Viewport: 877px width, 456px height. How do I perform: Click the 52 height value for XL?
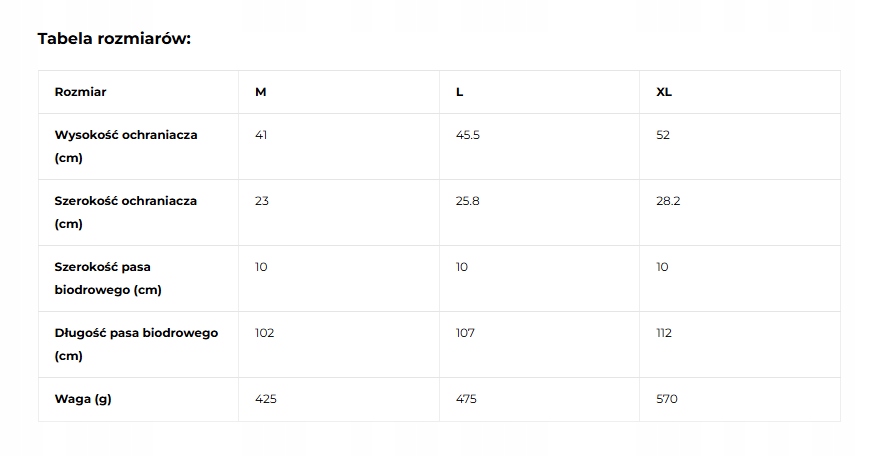[663, 135]
